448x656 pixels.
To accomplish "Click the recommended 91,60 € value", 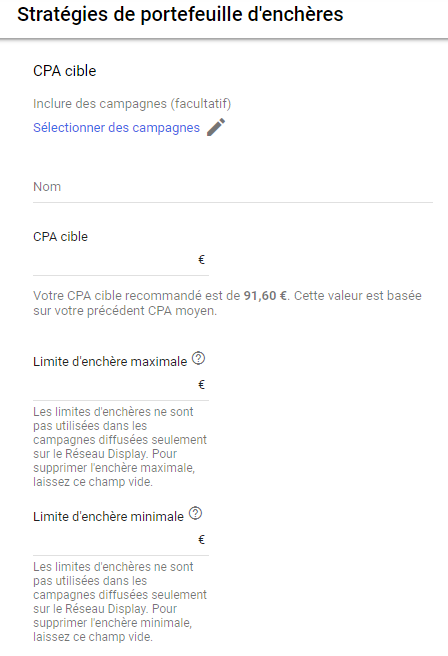I will pos(265,296).
